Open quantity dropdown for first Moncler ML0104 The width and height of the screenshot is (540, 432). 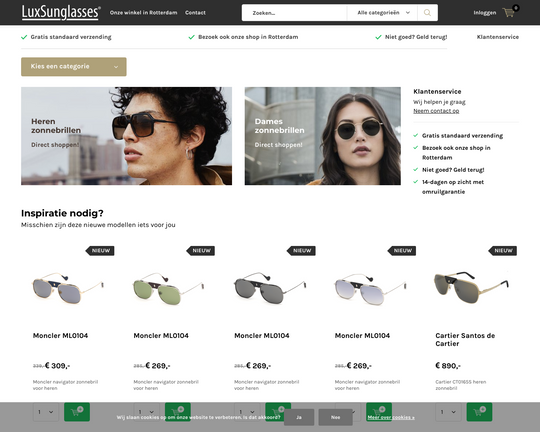point(46,412)
